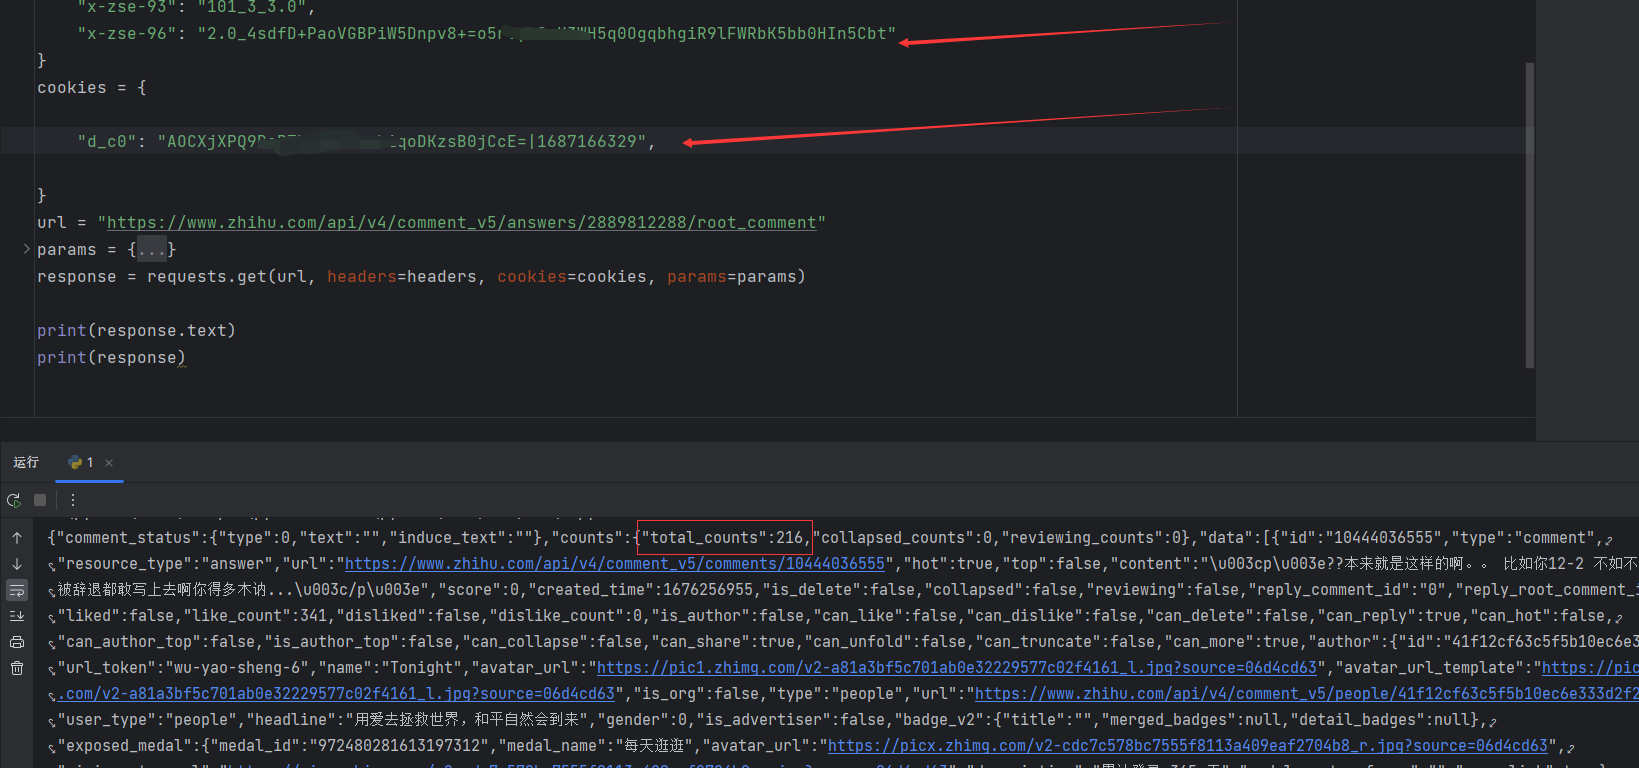Click the params=params argument
The width and height of the screenshot is (1639, 768).
click(x=731, y=277)
